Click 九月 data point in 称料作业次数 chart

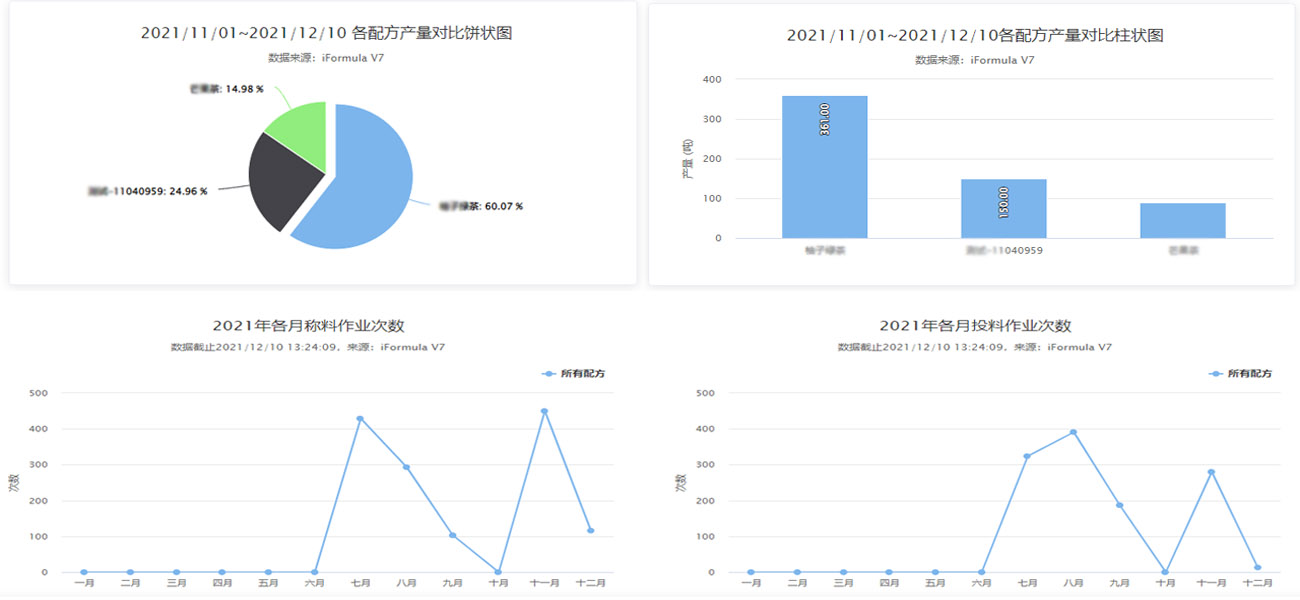click(x=452, y=535)
